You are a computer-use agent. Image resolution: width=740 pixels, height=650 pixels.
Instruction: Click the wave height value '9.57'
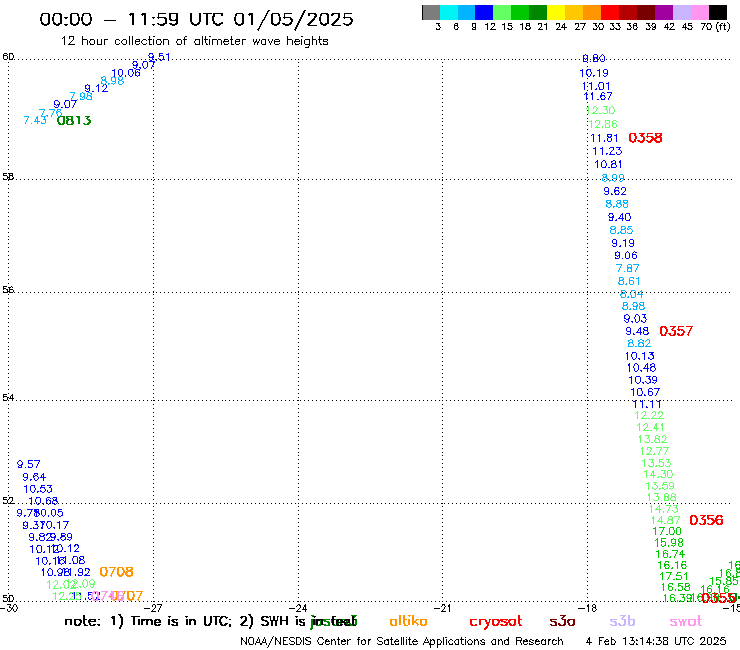coord(29,464)
